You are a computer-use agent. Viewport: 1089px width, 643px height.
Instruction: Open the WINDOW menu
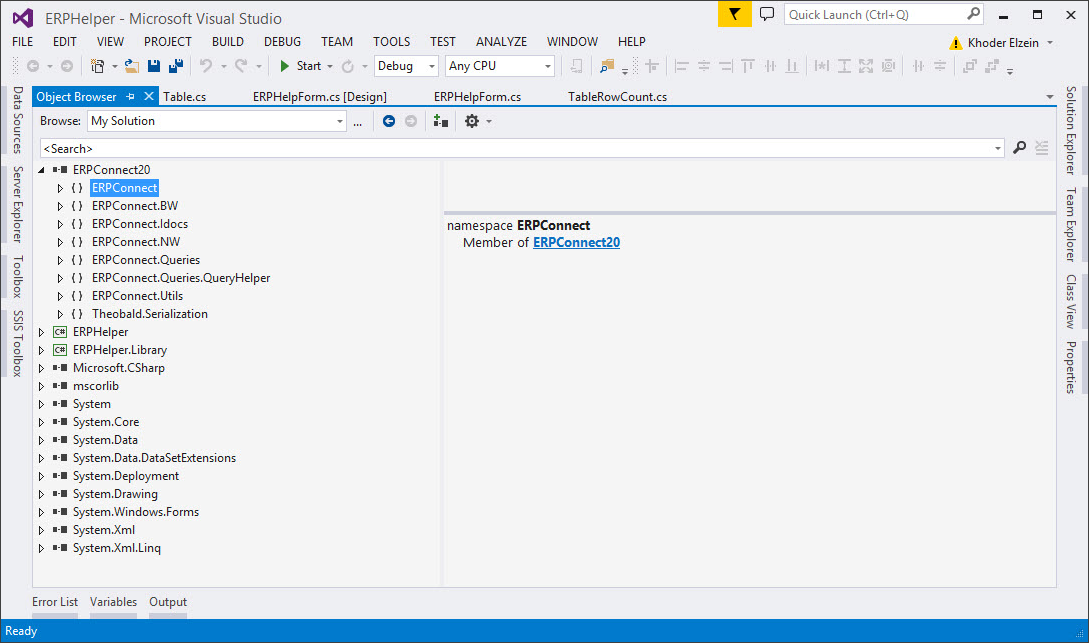pyautogui.click(x=572, y=42)
